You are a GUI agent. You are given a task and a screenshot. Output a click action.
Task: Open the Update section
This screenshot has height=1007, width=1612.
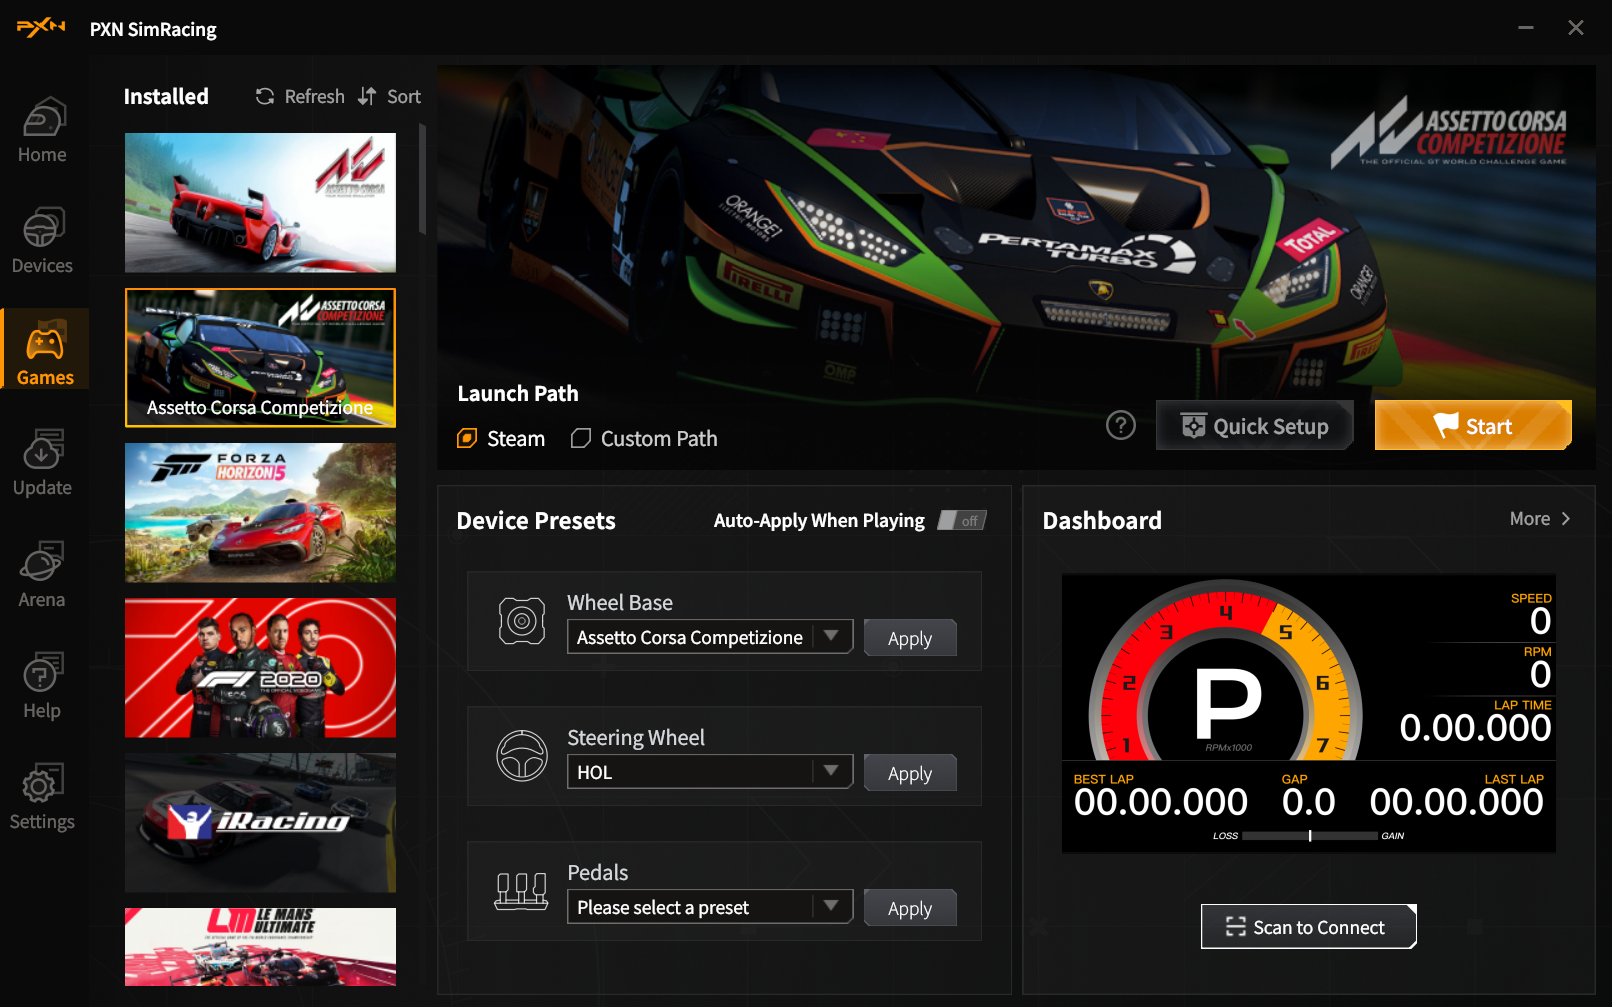(x=42, y=464)
